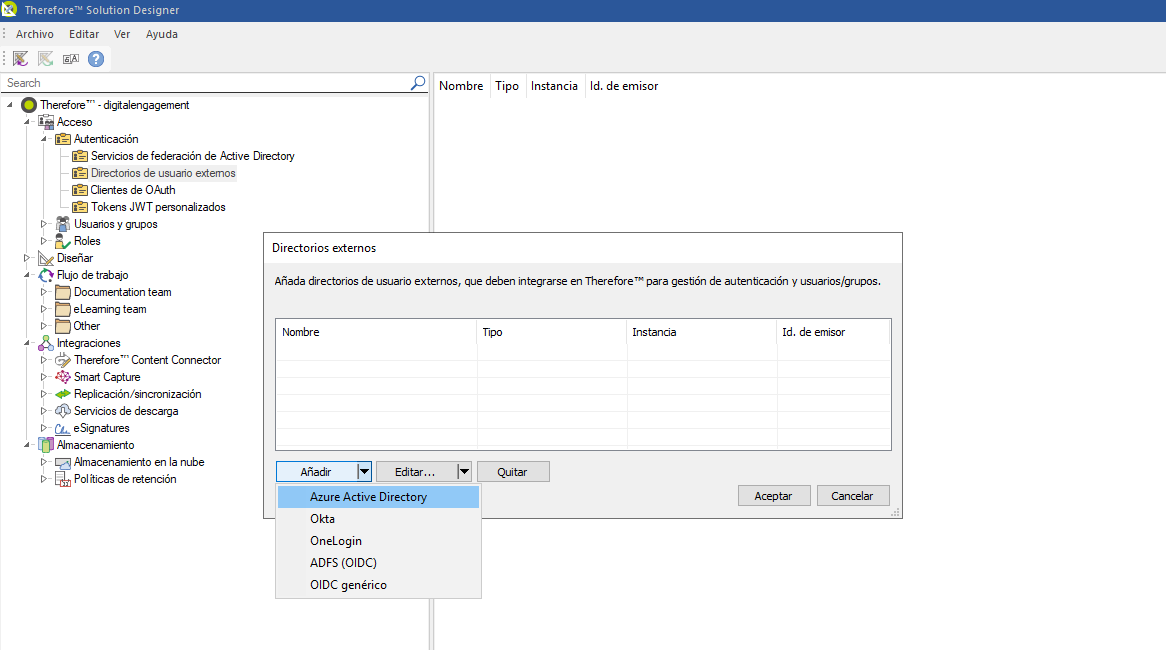Choose ADFS (OIDC) from the list

click(379, 563)
